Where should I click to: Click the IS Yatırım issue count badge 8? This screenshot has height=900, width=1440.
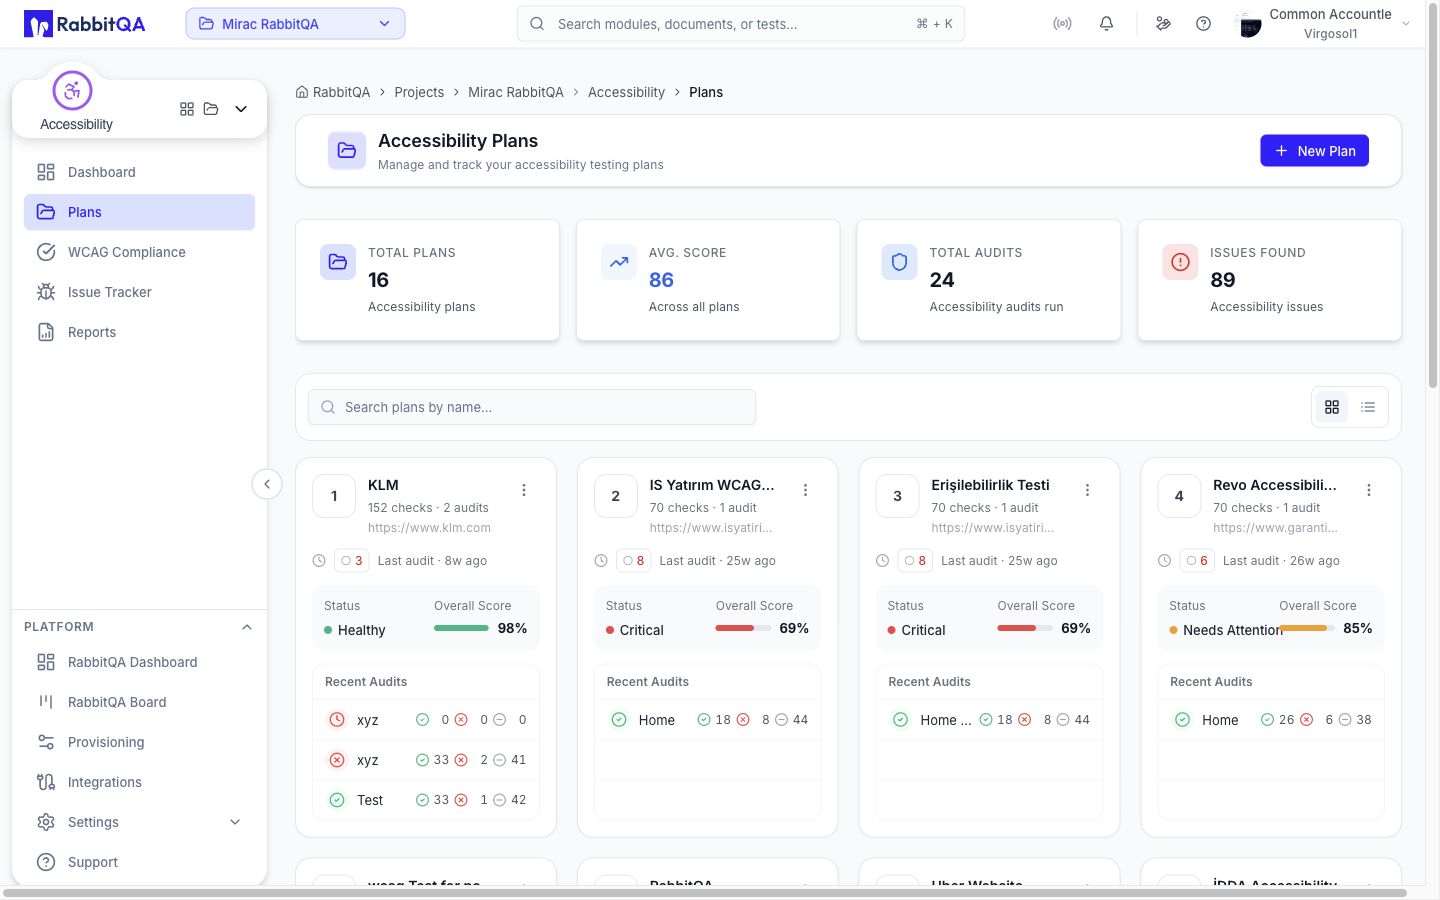634,561
